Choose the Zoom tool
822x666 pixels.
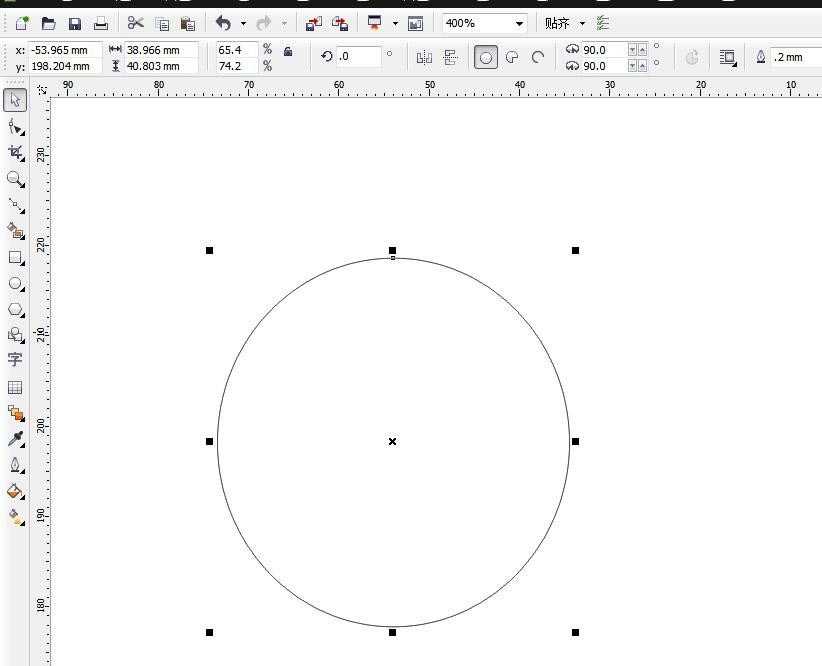coord(15,180)
